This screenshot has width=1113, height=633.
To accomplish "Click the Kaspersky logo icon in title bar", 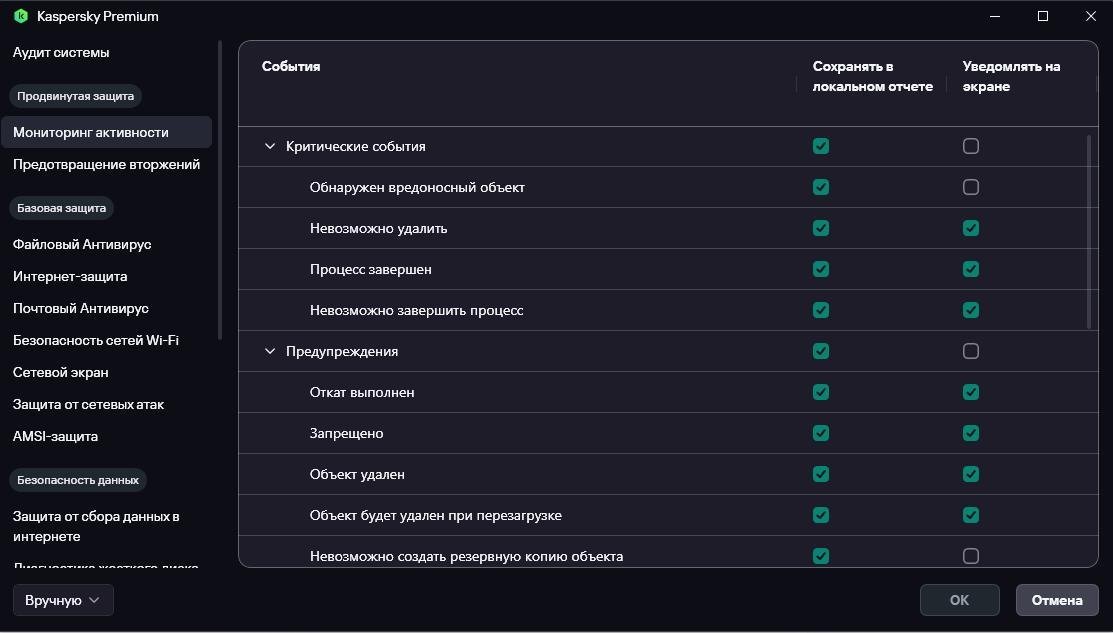I will [x=20, y=16].
